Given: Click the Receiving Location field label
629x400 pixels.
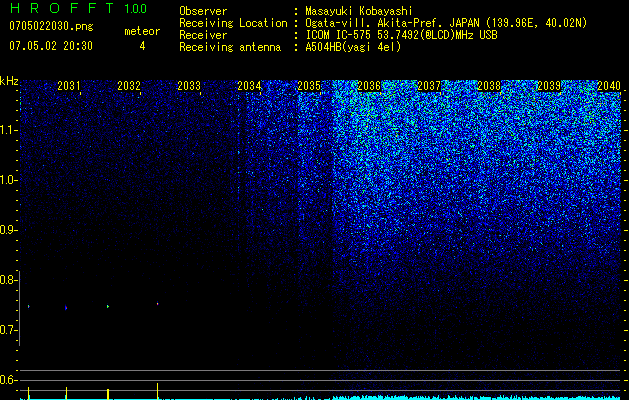Looking at the screenshot, I should [x=233, y=23].
